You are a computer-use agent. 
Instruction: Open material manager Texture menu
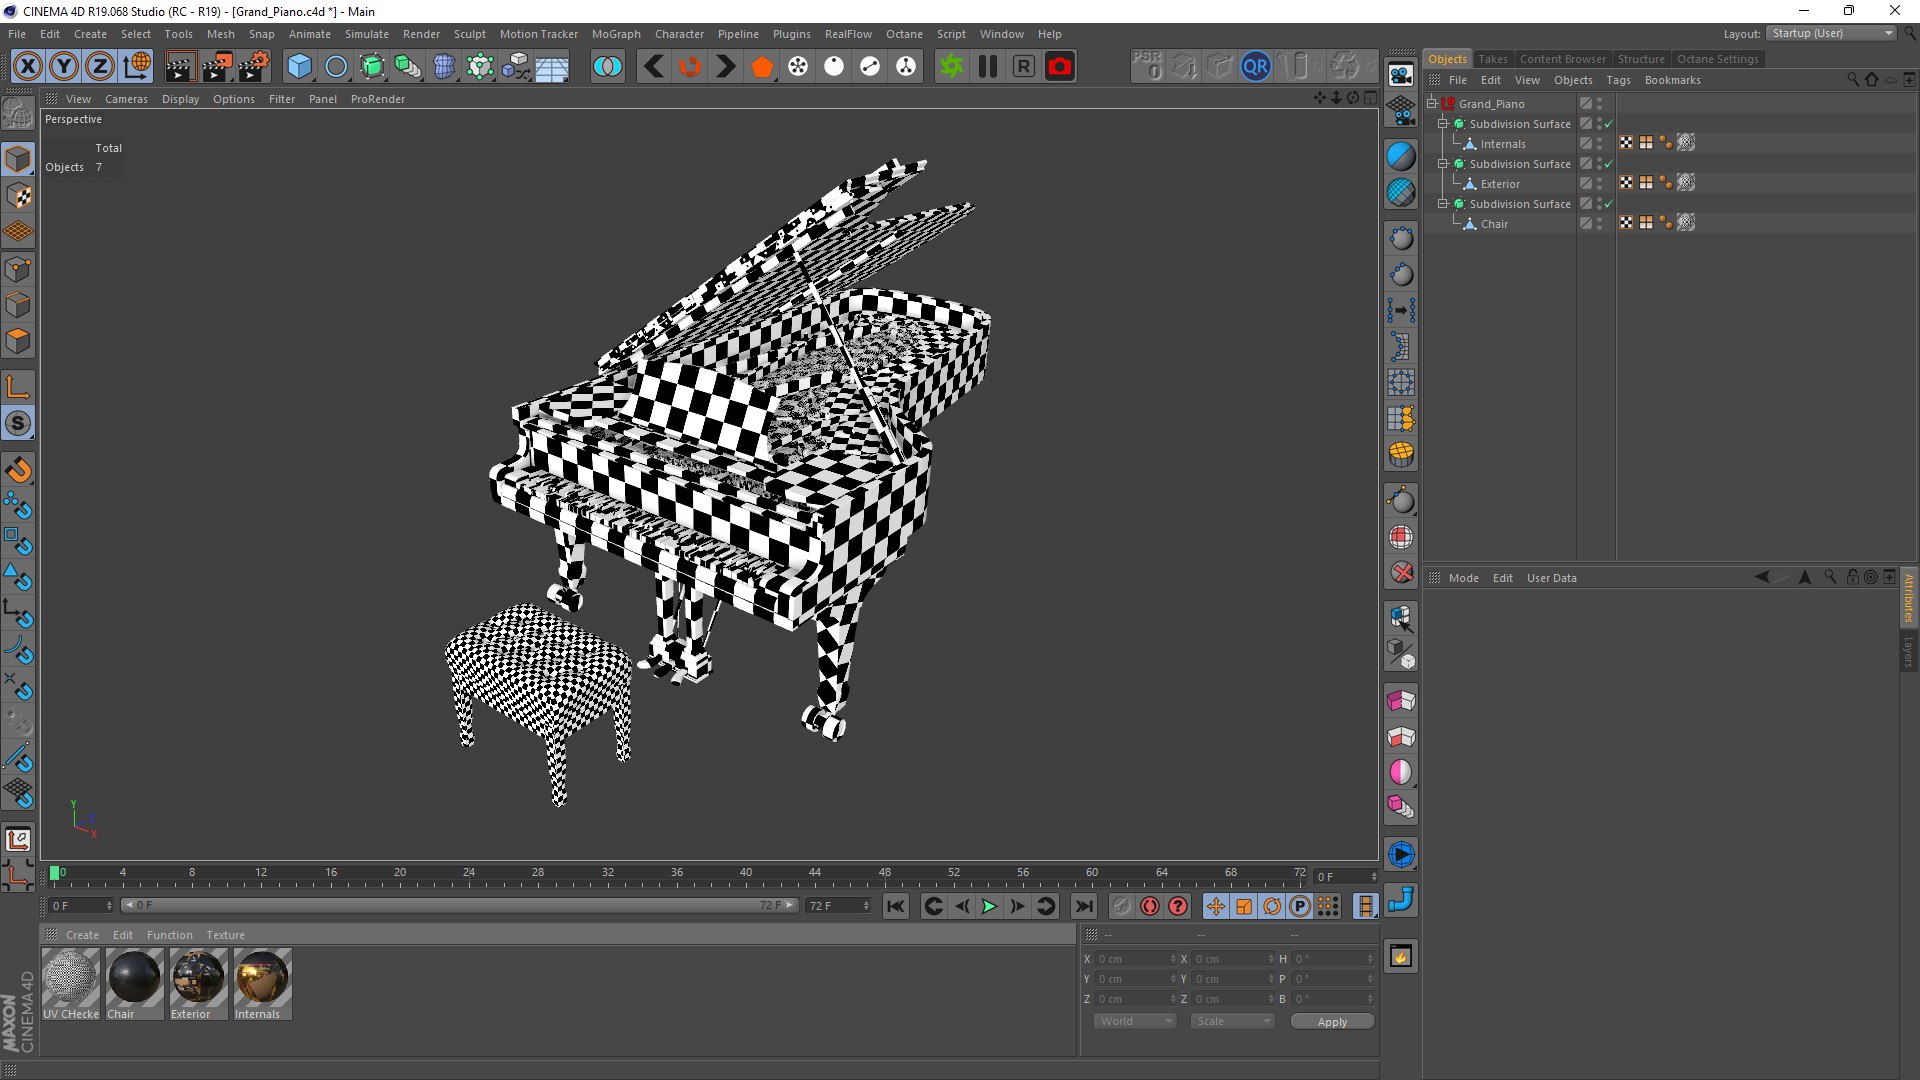[x=225, y=935]
